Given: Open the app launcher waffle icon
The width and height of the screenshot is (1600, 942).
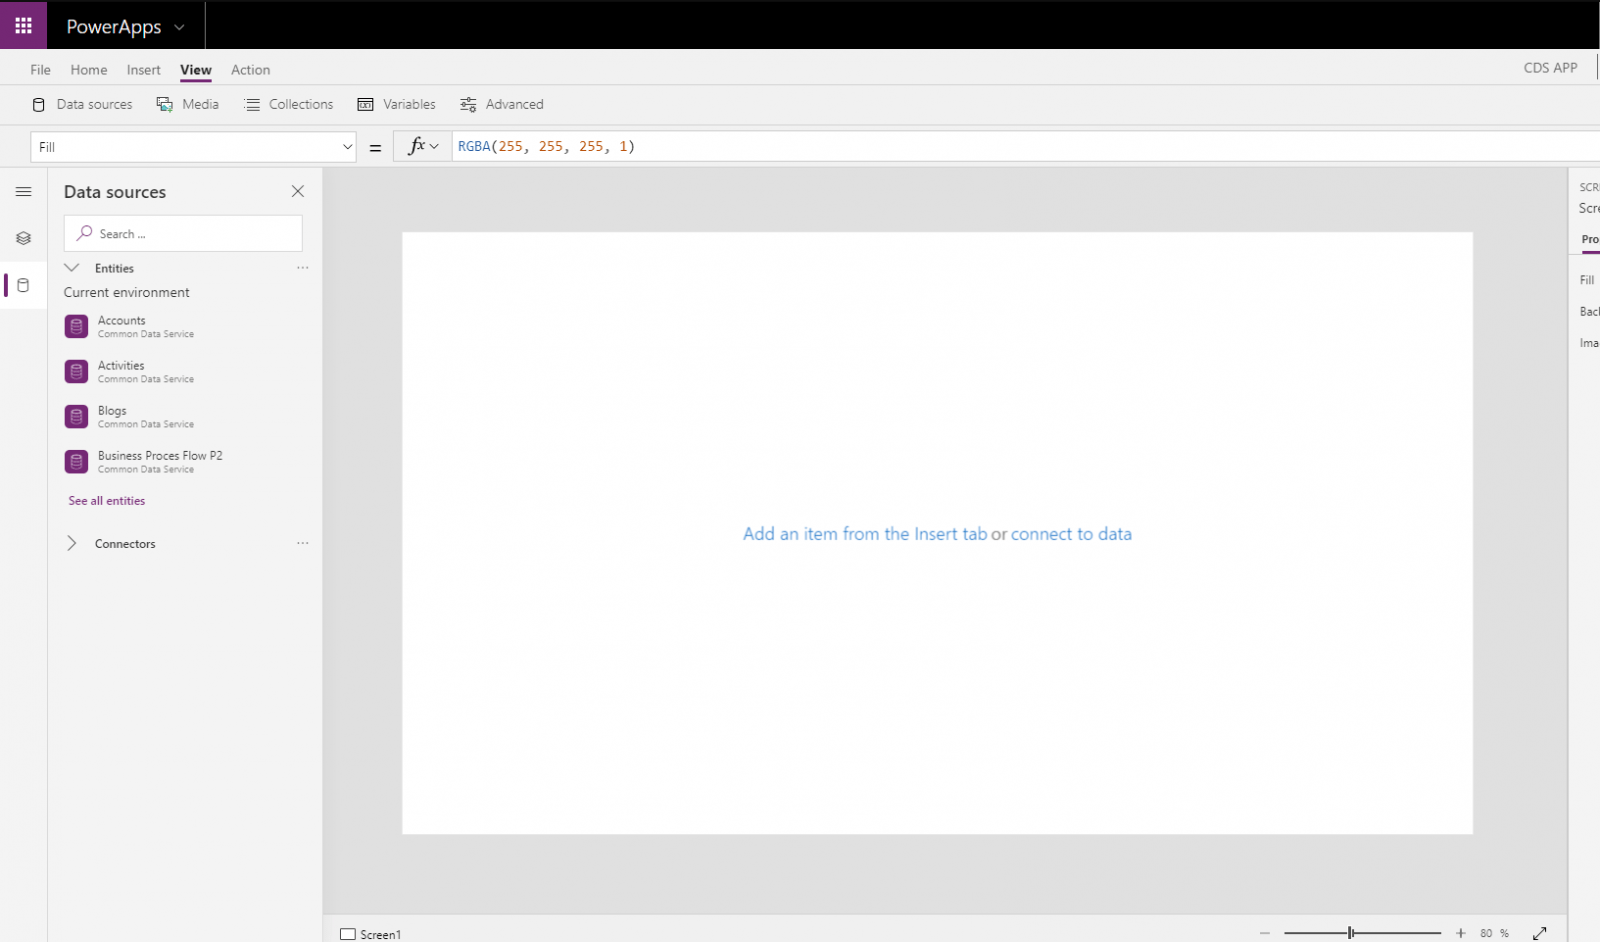Looking at the screenshot, I should [x=23, y=25].
